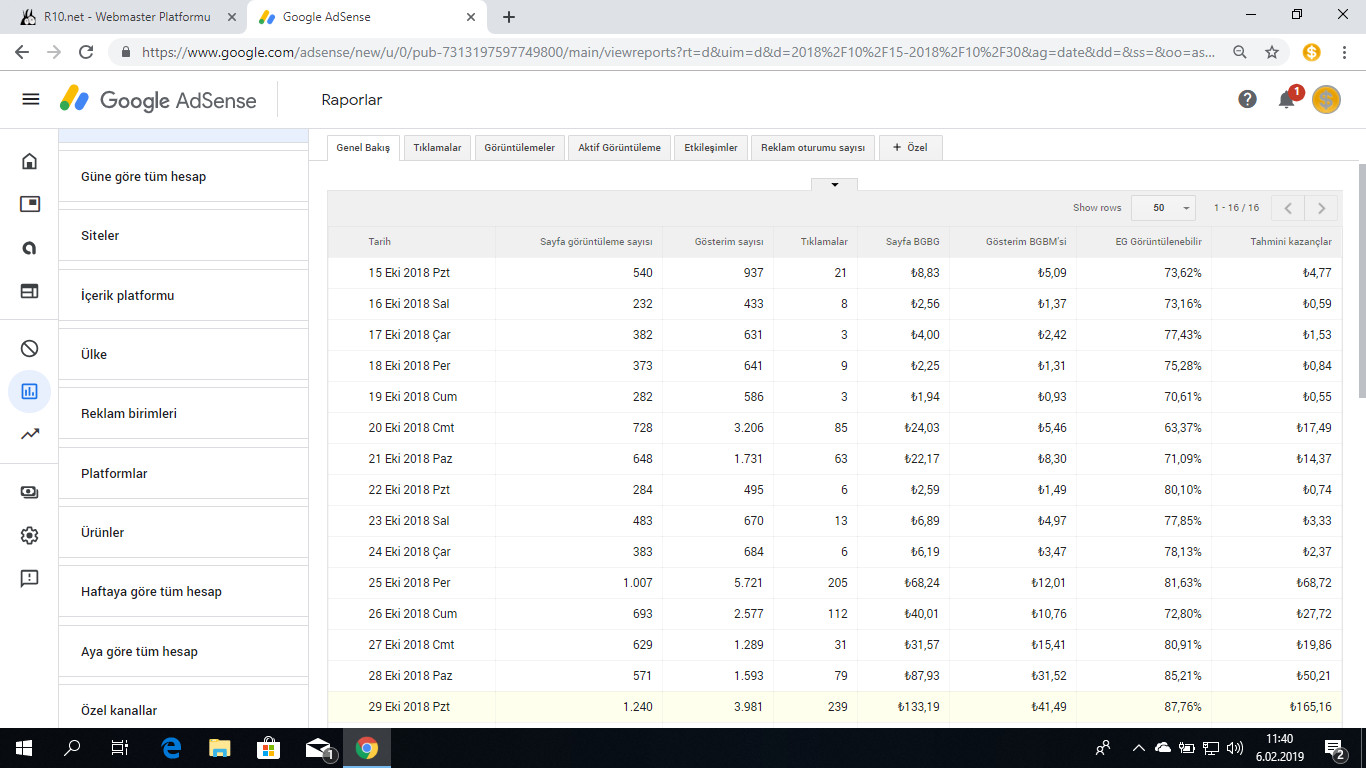Sort by Tahmini kazançlar column
This screenshot has width=1366, height=768.
(1291, 242)
